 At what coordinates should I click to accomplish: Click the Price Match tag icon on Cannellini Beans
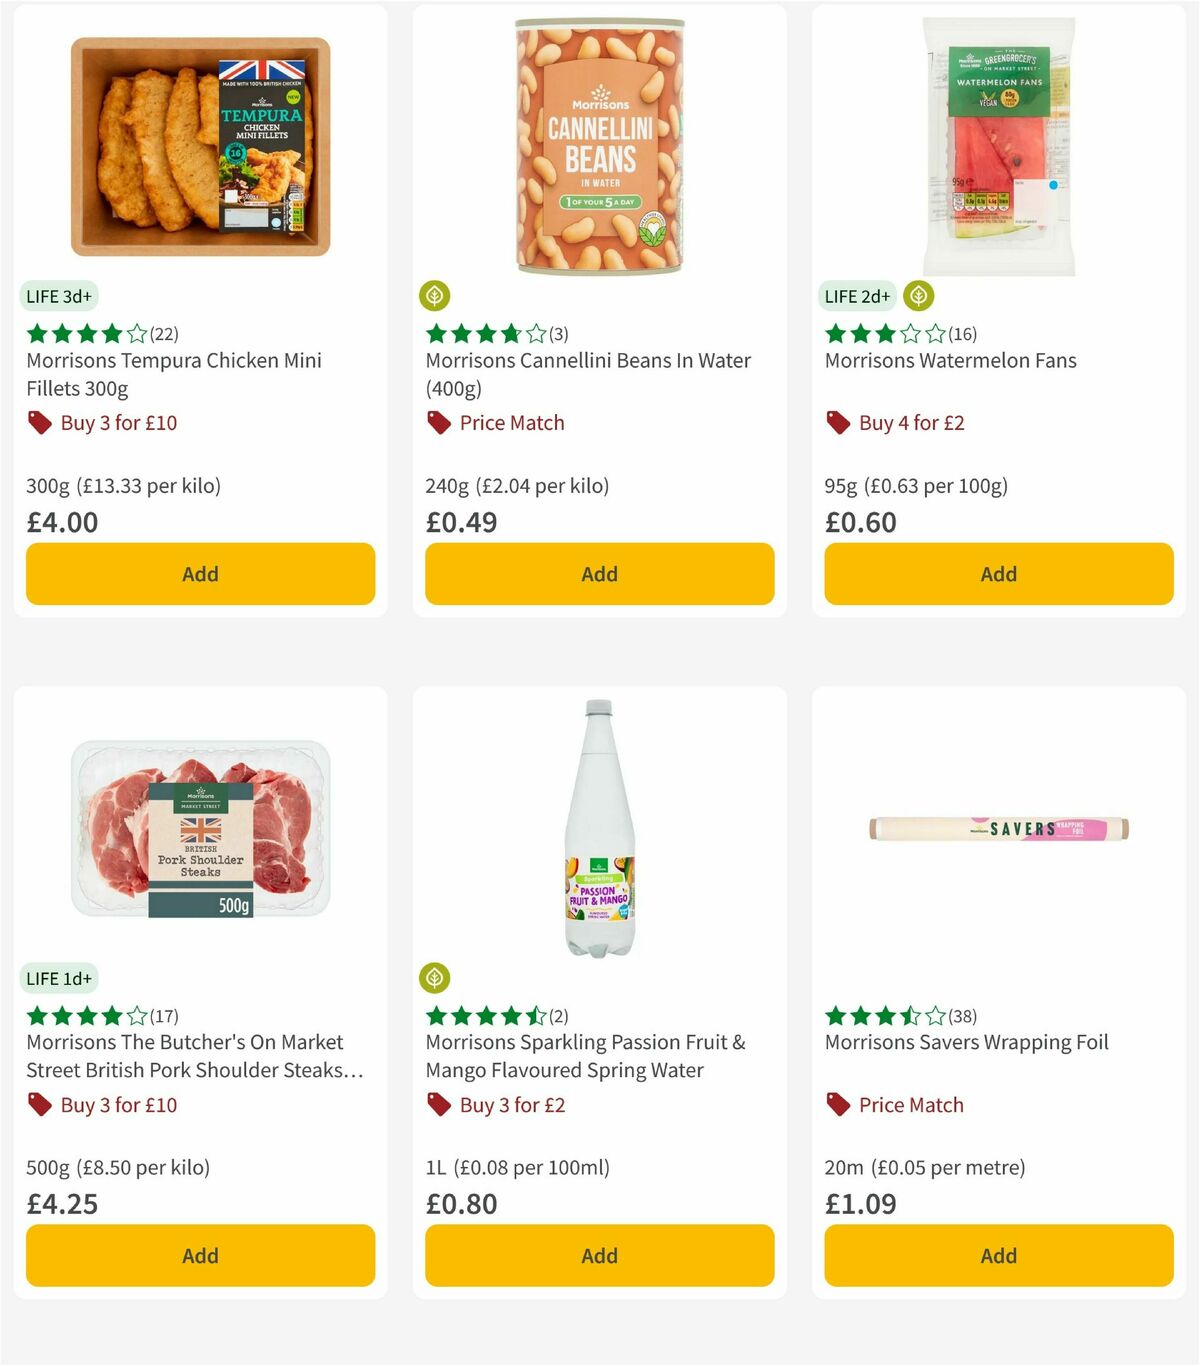pyautogui.click(x=438, y=423)
